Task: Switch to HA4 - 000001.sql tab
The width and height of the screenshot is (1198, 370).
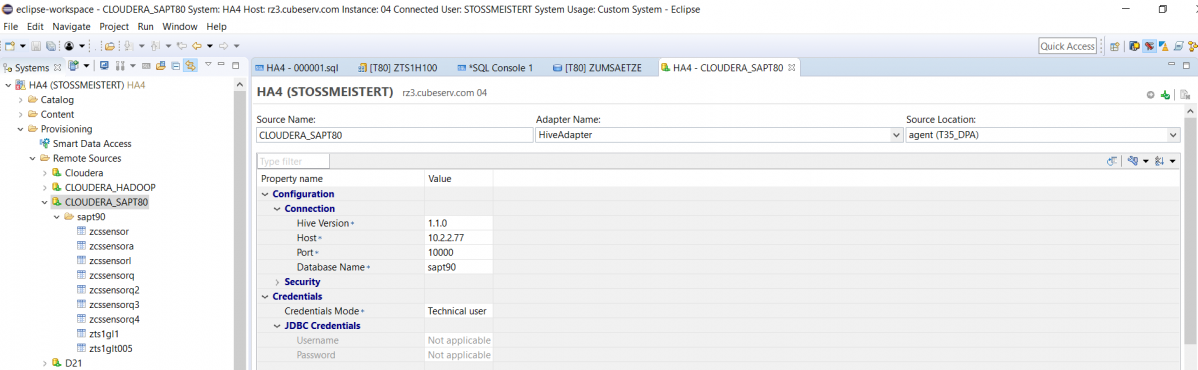Action: [296, 67]
